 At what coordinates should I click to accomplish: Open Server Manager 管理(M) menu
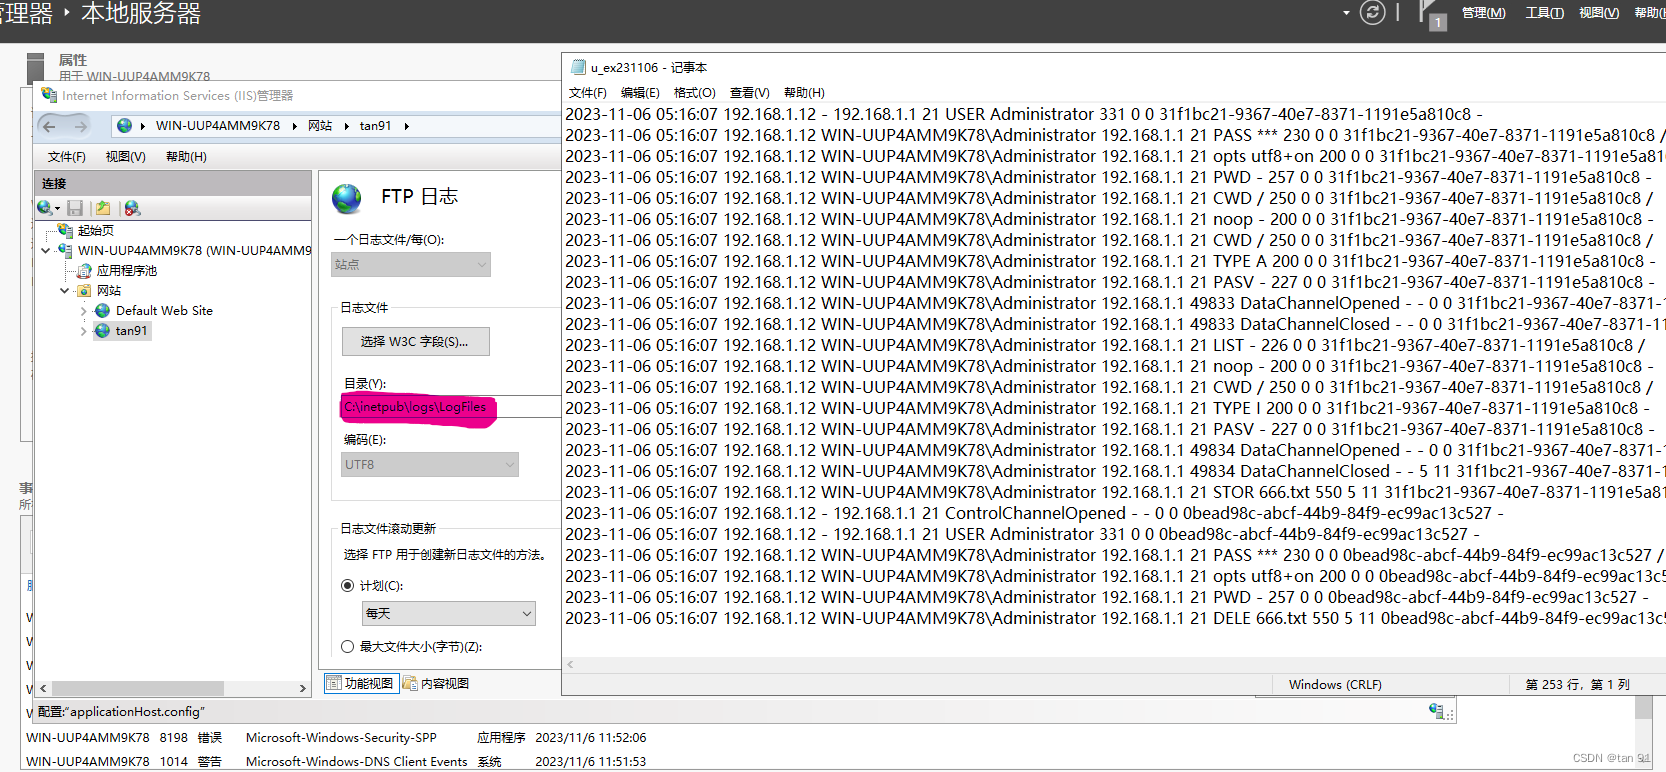[1484, 13]
